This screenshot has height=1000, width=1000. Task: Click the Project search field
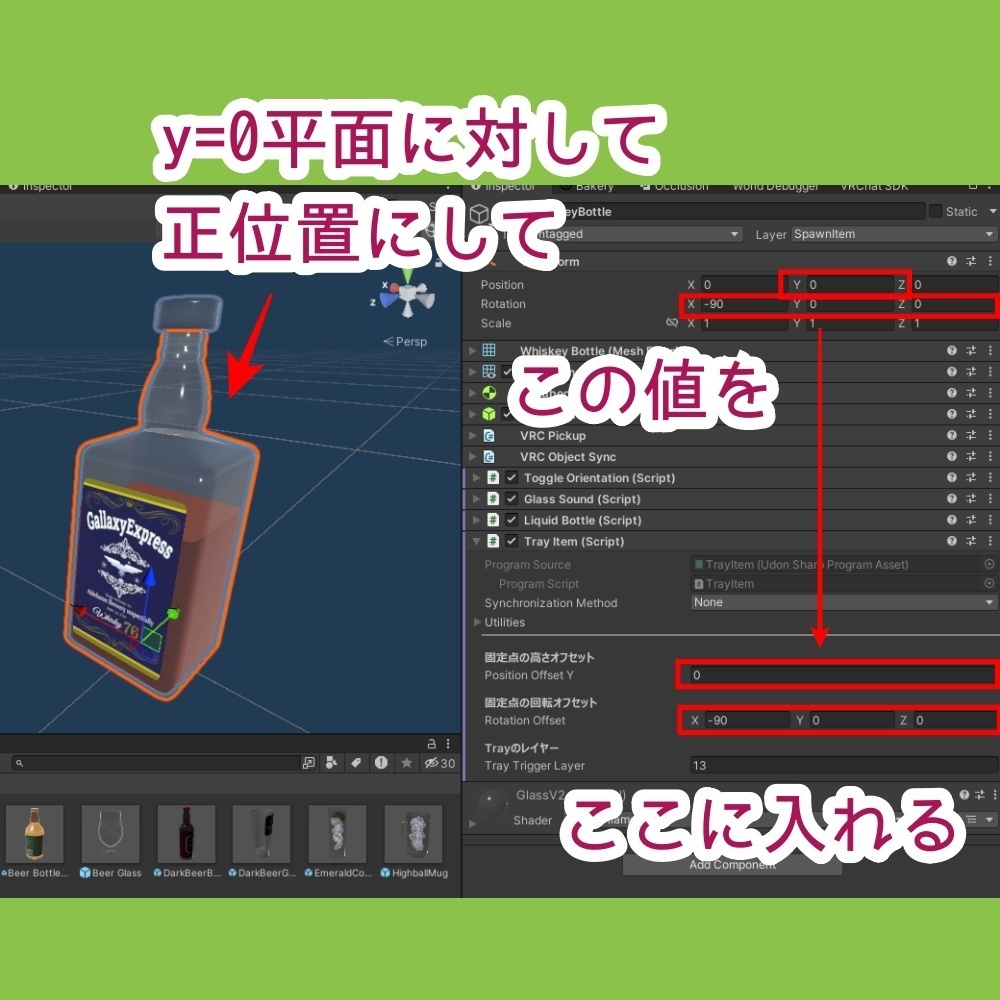[155, 763]
